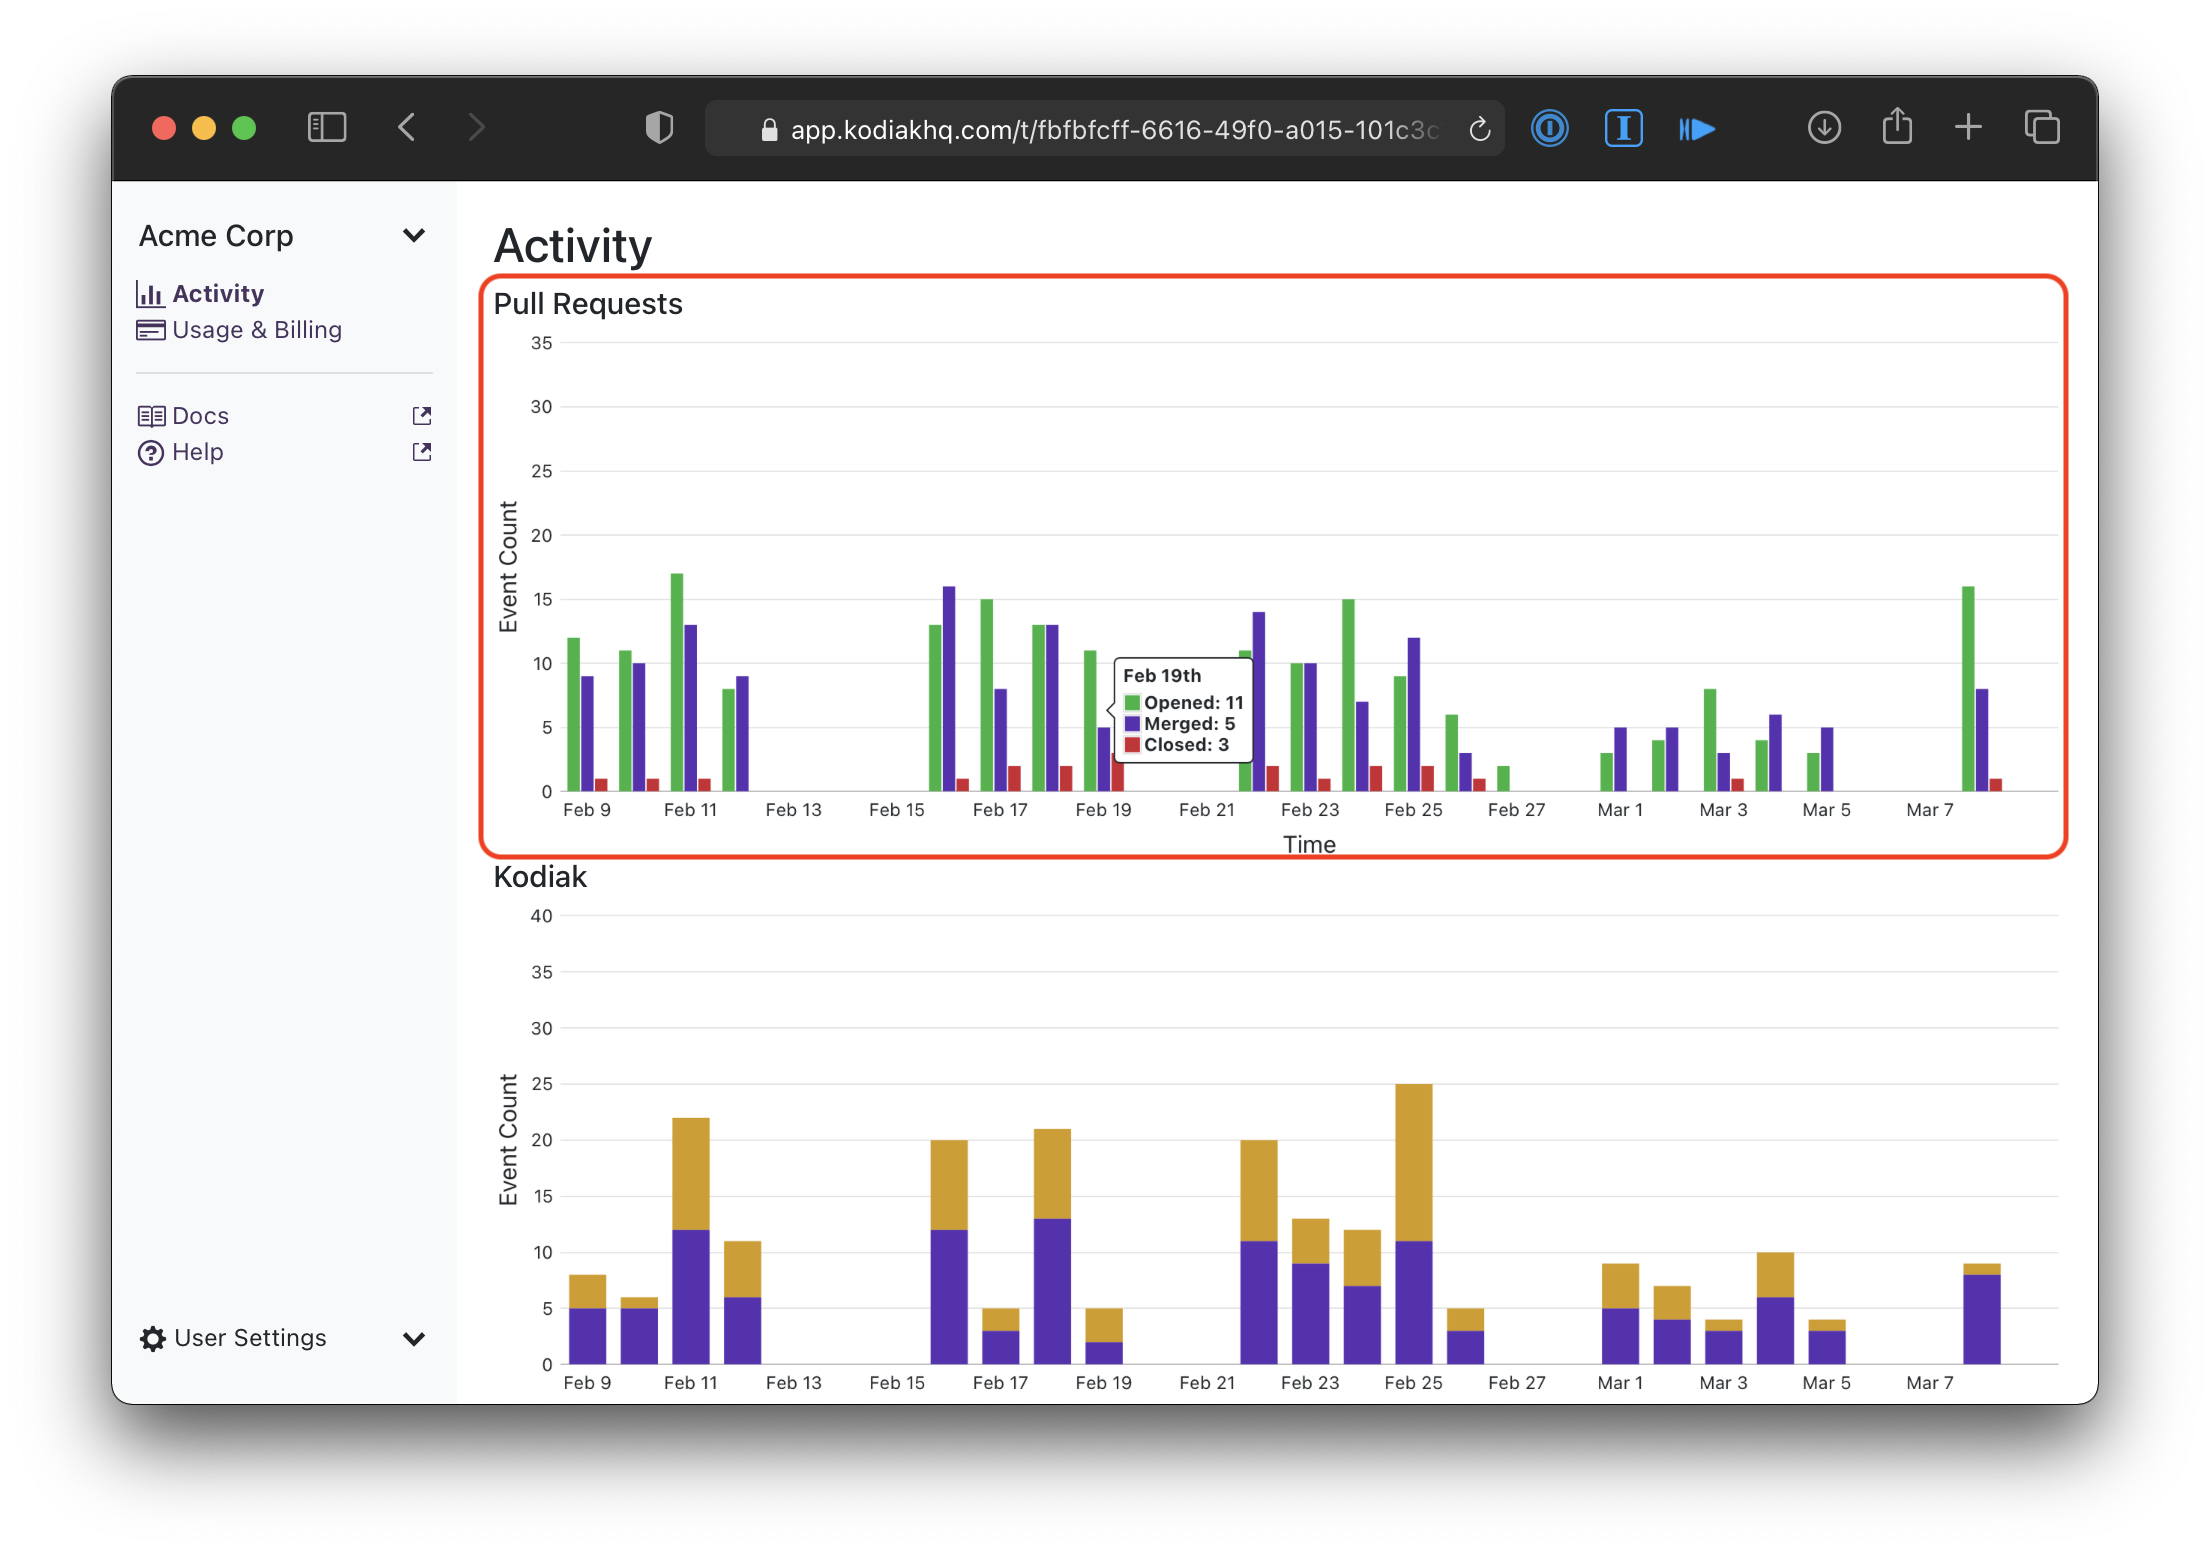
Task: Click the green Mar 8 opened bar
Action: 1968,688
